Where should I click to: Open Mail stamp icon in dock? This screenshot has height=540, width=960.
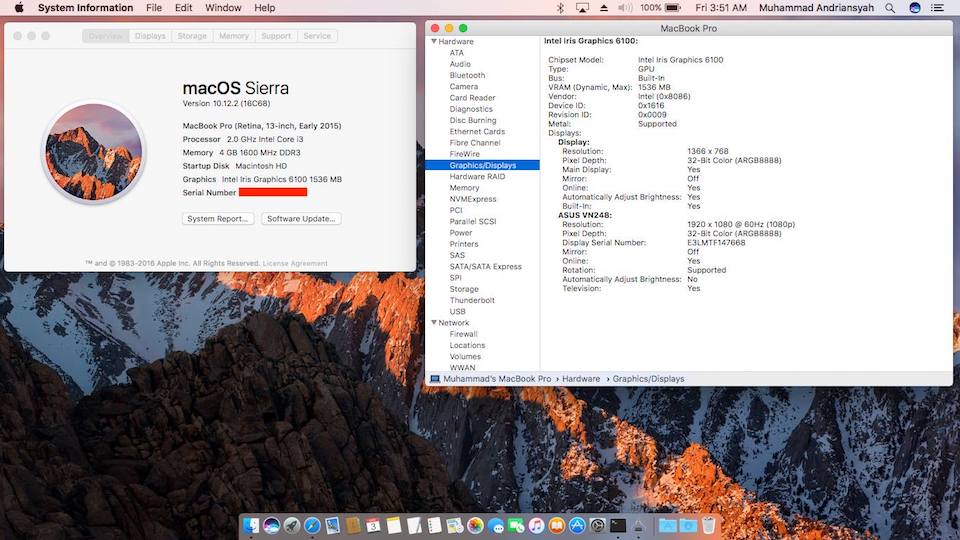click(333, 525)
